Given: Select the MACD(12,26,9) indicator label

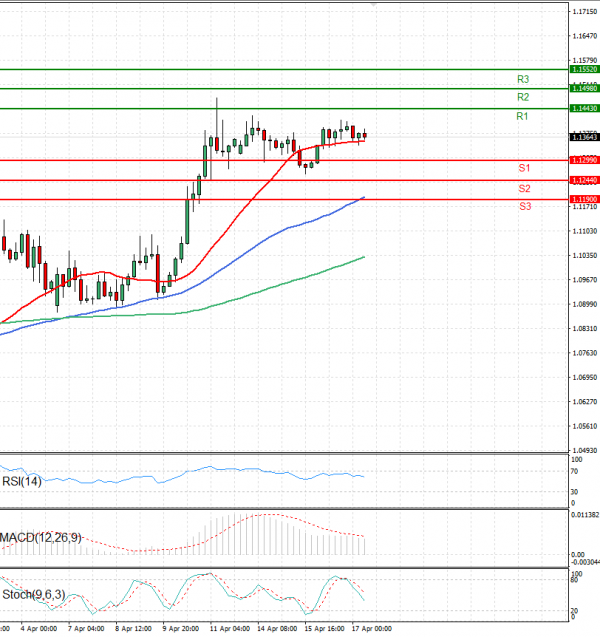Looking at the screenshot, I should click(40, 538).
